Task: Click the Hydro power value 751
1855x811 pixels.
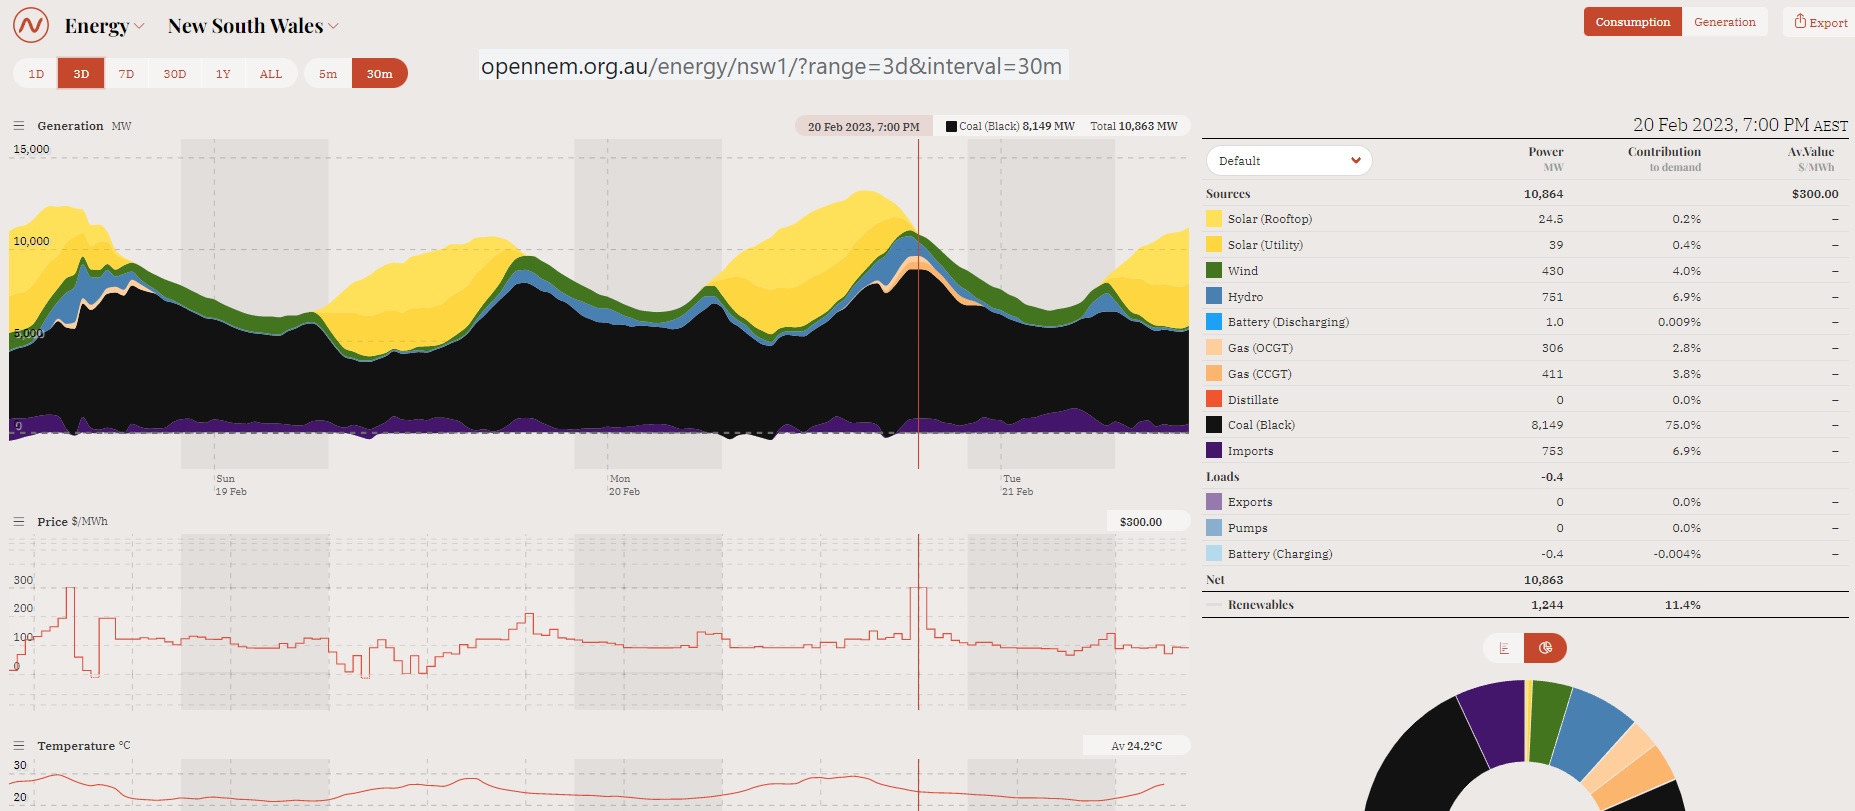Action: 1552,297
